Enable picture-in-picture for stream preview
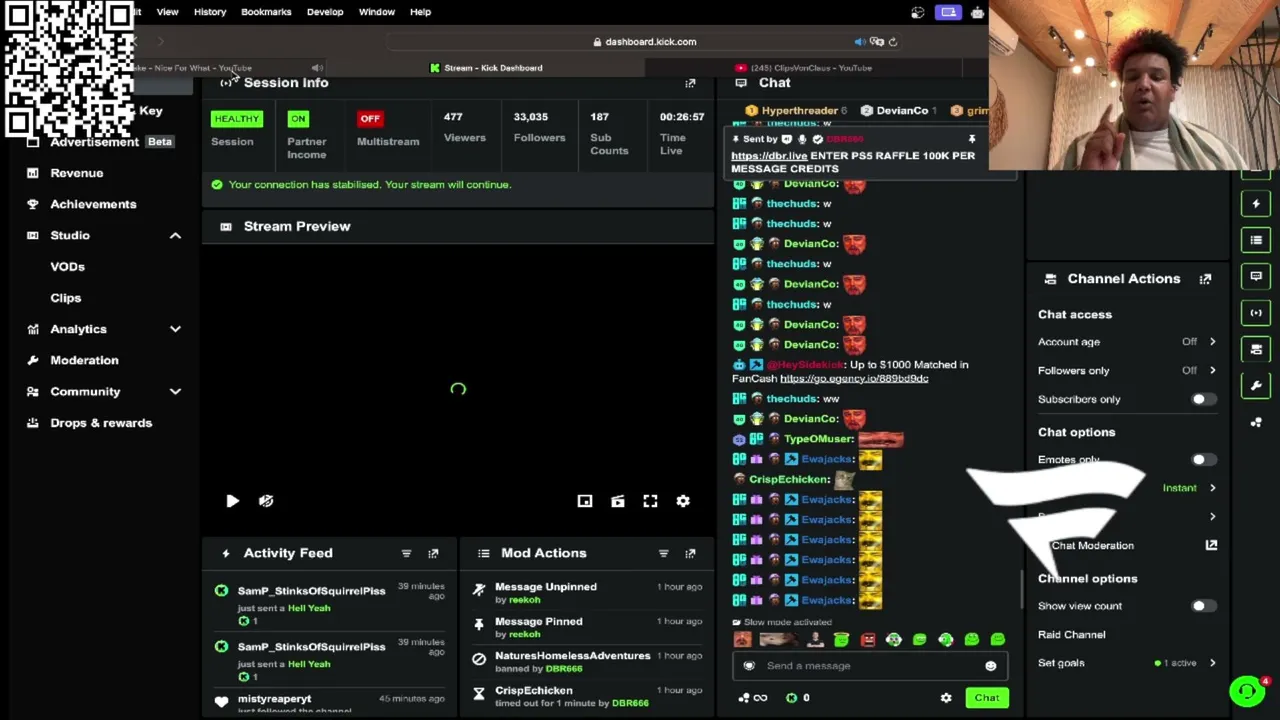 (x=585, y=501)
